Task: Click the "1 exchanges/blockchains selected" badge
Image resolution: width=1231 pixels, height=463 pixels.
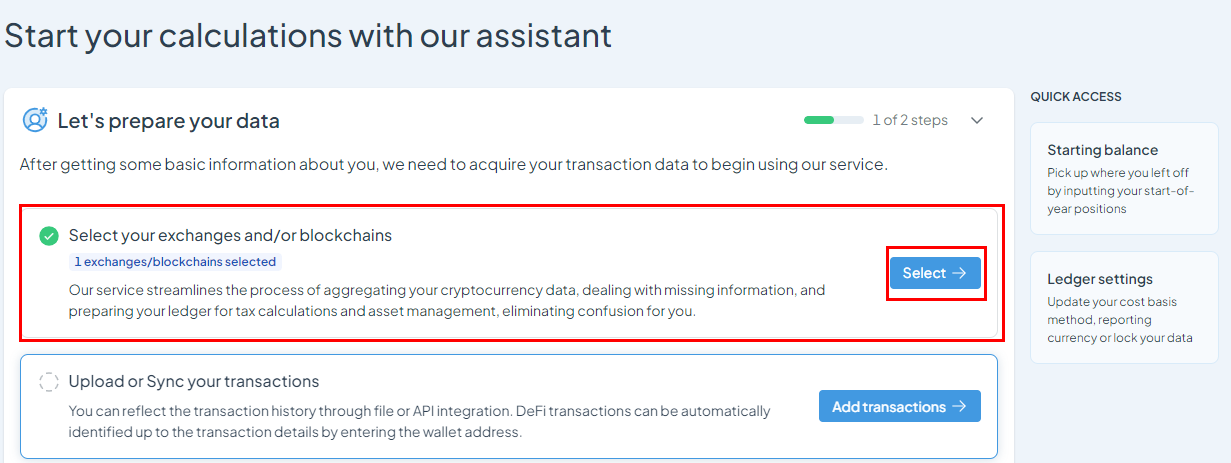Action: (x=176, y=262)
